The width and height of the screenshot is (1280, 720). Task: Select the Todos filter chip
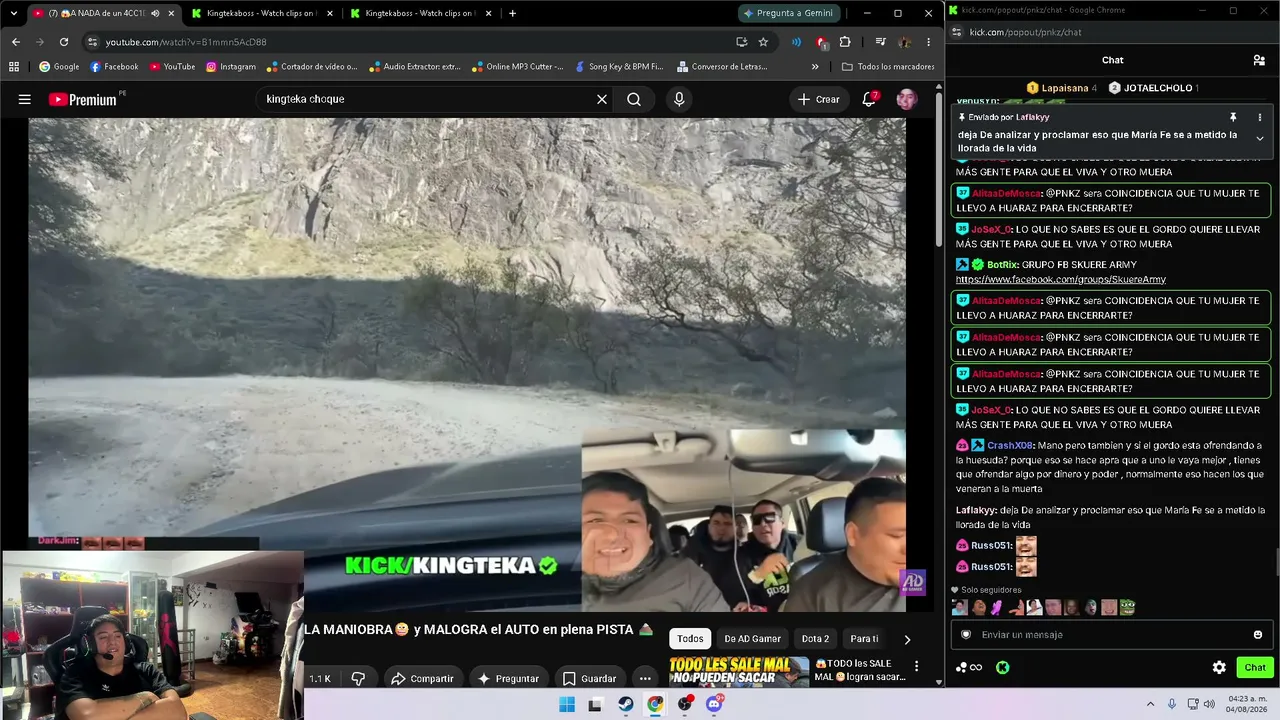690,639
